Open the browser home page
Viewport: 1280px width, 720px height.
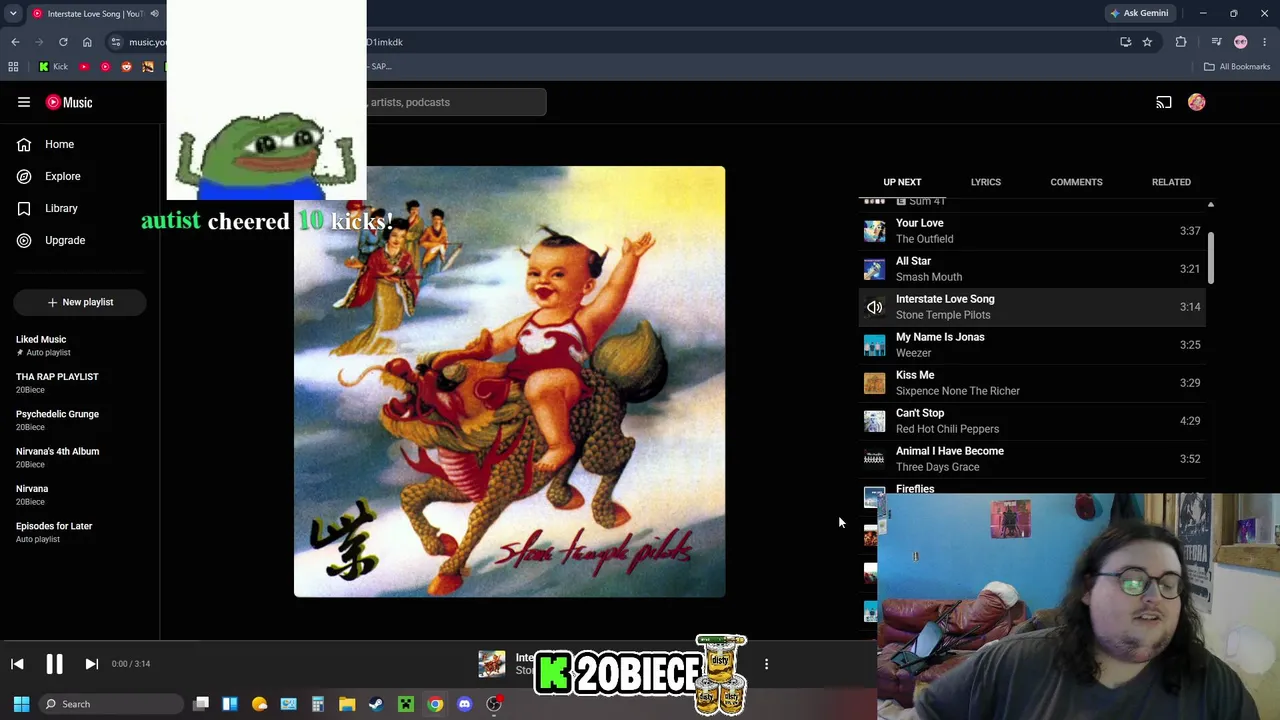pos(87,42)
